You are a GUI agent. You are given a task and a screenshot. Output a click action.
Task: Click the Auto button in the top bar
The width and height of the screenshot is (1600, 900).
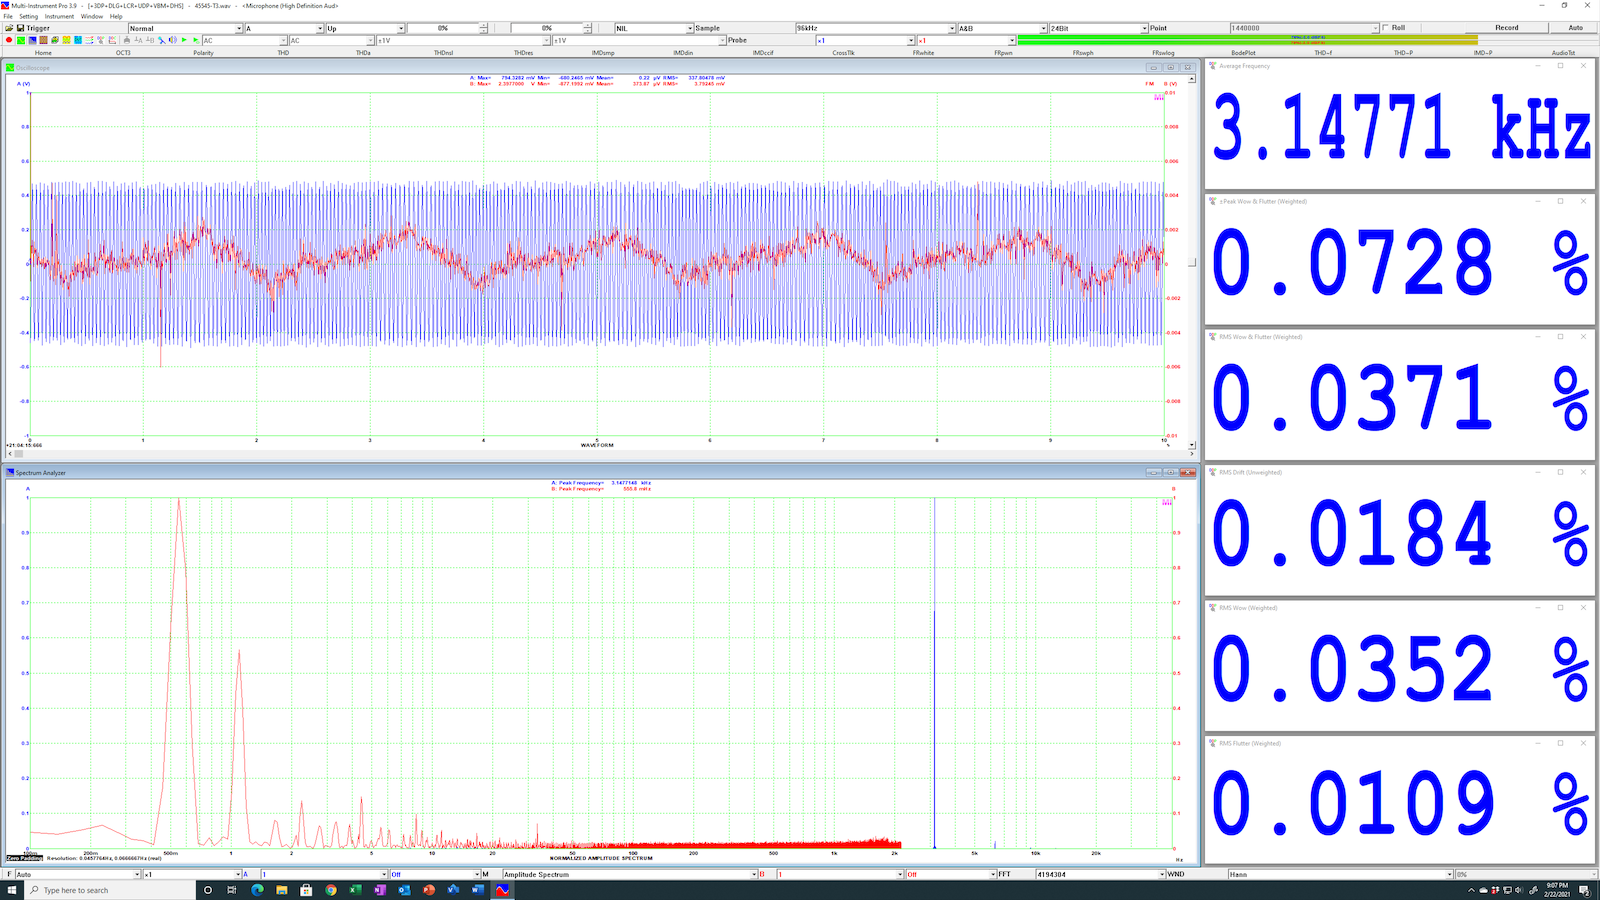click(x=1575, y=28)
